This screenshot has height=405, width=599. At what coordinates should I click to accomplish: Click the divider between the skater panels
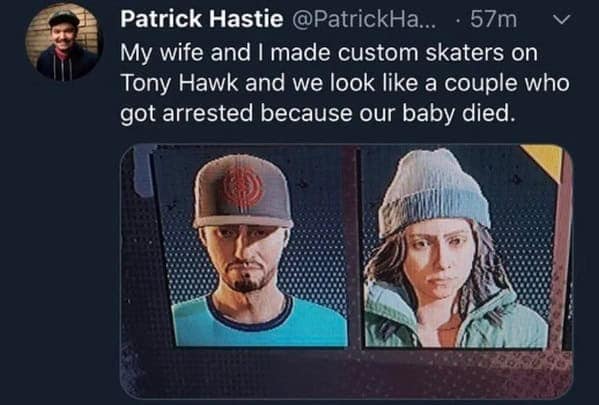point(354,246)
